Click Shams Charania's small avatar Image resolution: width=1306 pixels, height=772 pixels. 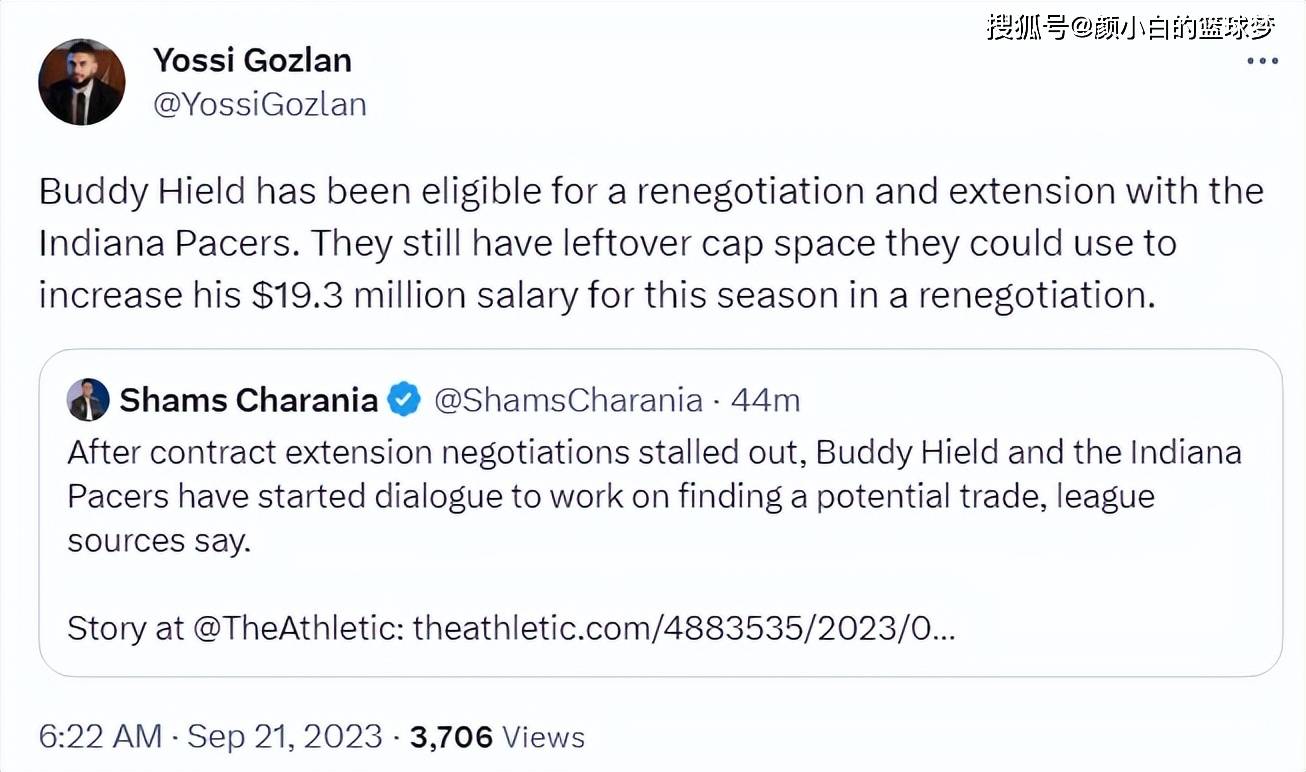88,400
